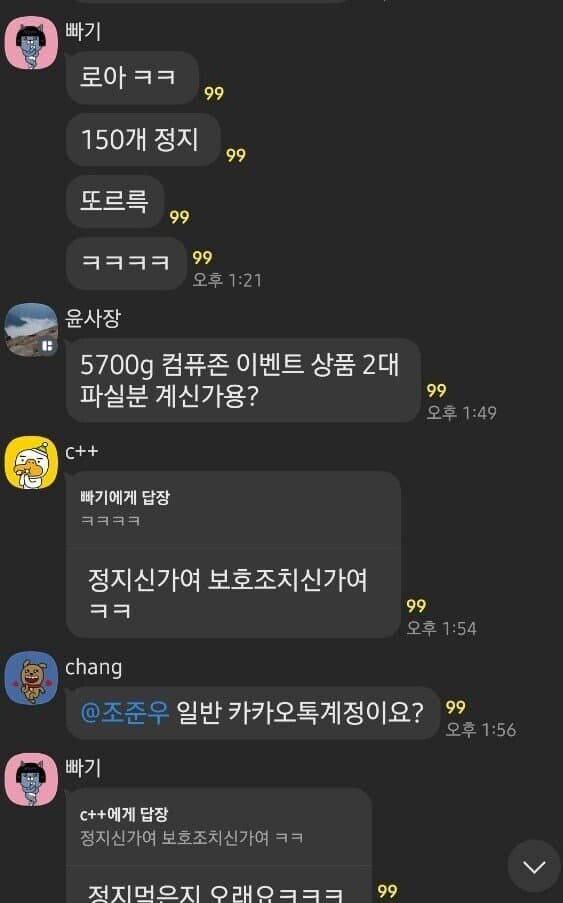Select the '5700g 컴퓨존 이벤트' message
The width and height of the screenshot is (563, 903).
pos(244,381)
